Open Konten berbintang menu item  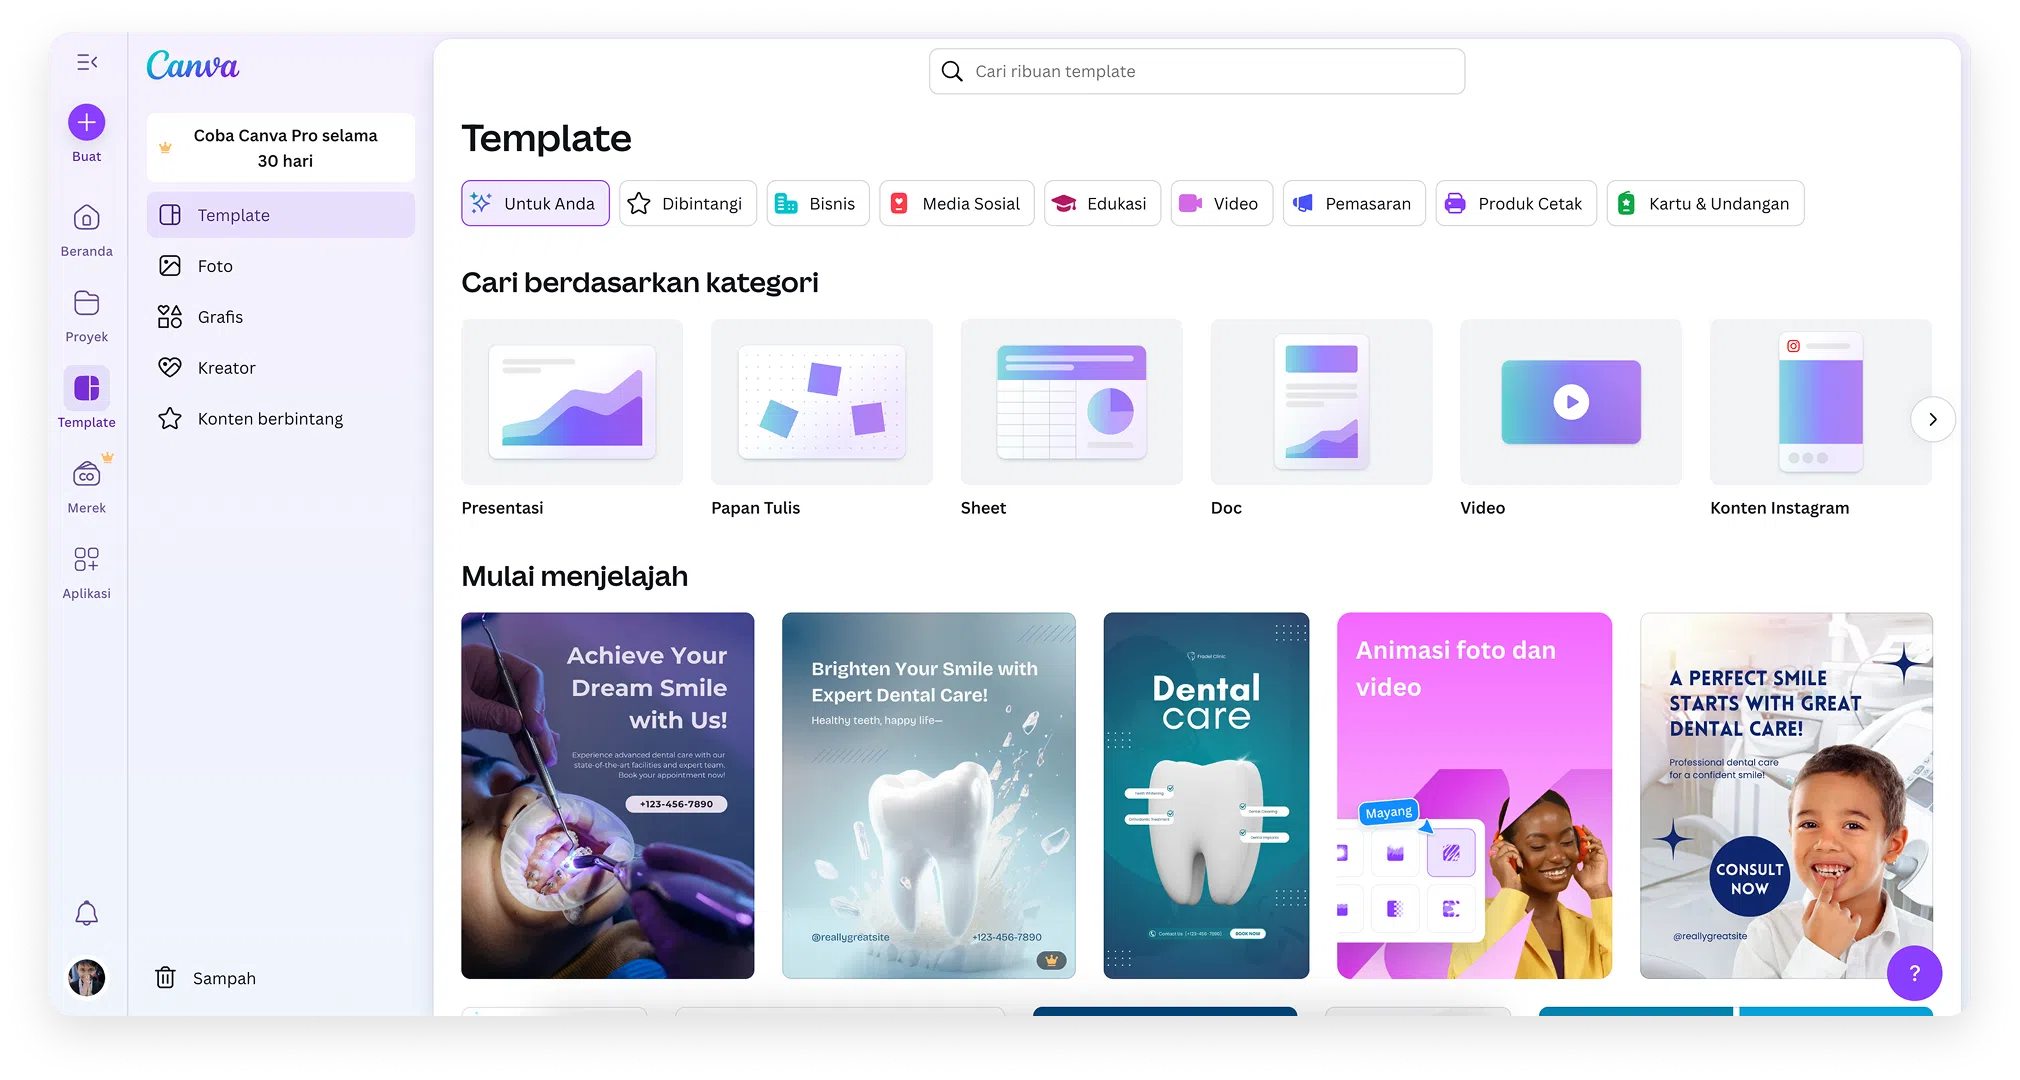[270, 419]
